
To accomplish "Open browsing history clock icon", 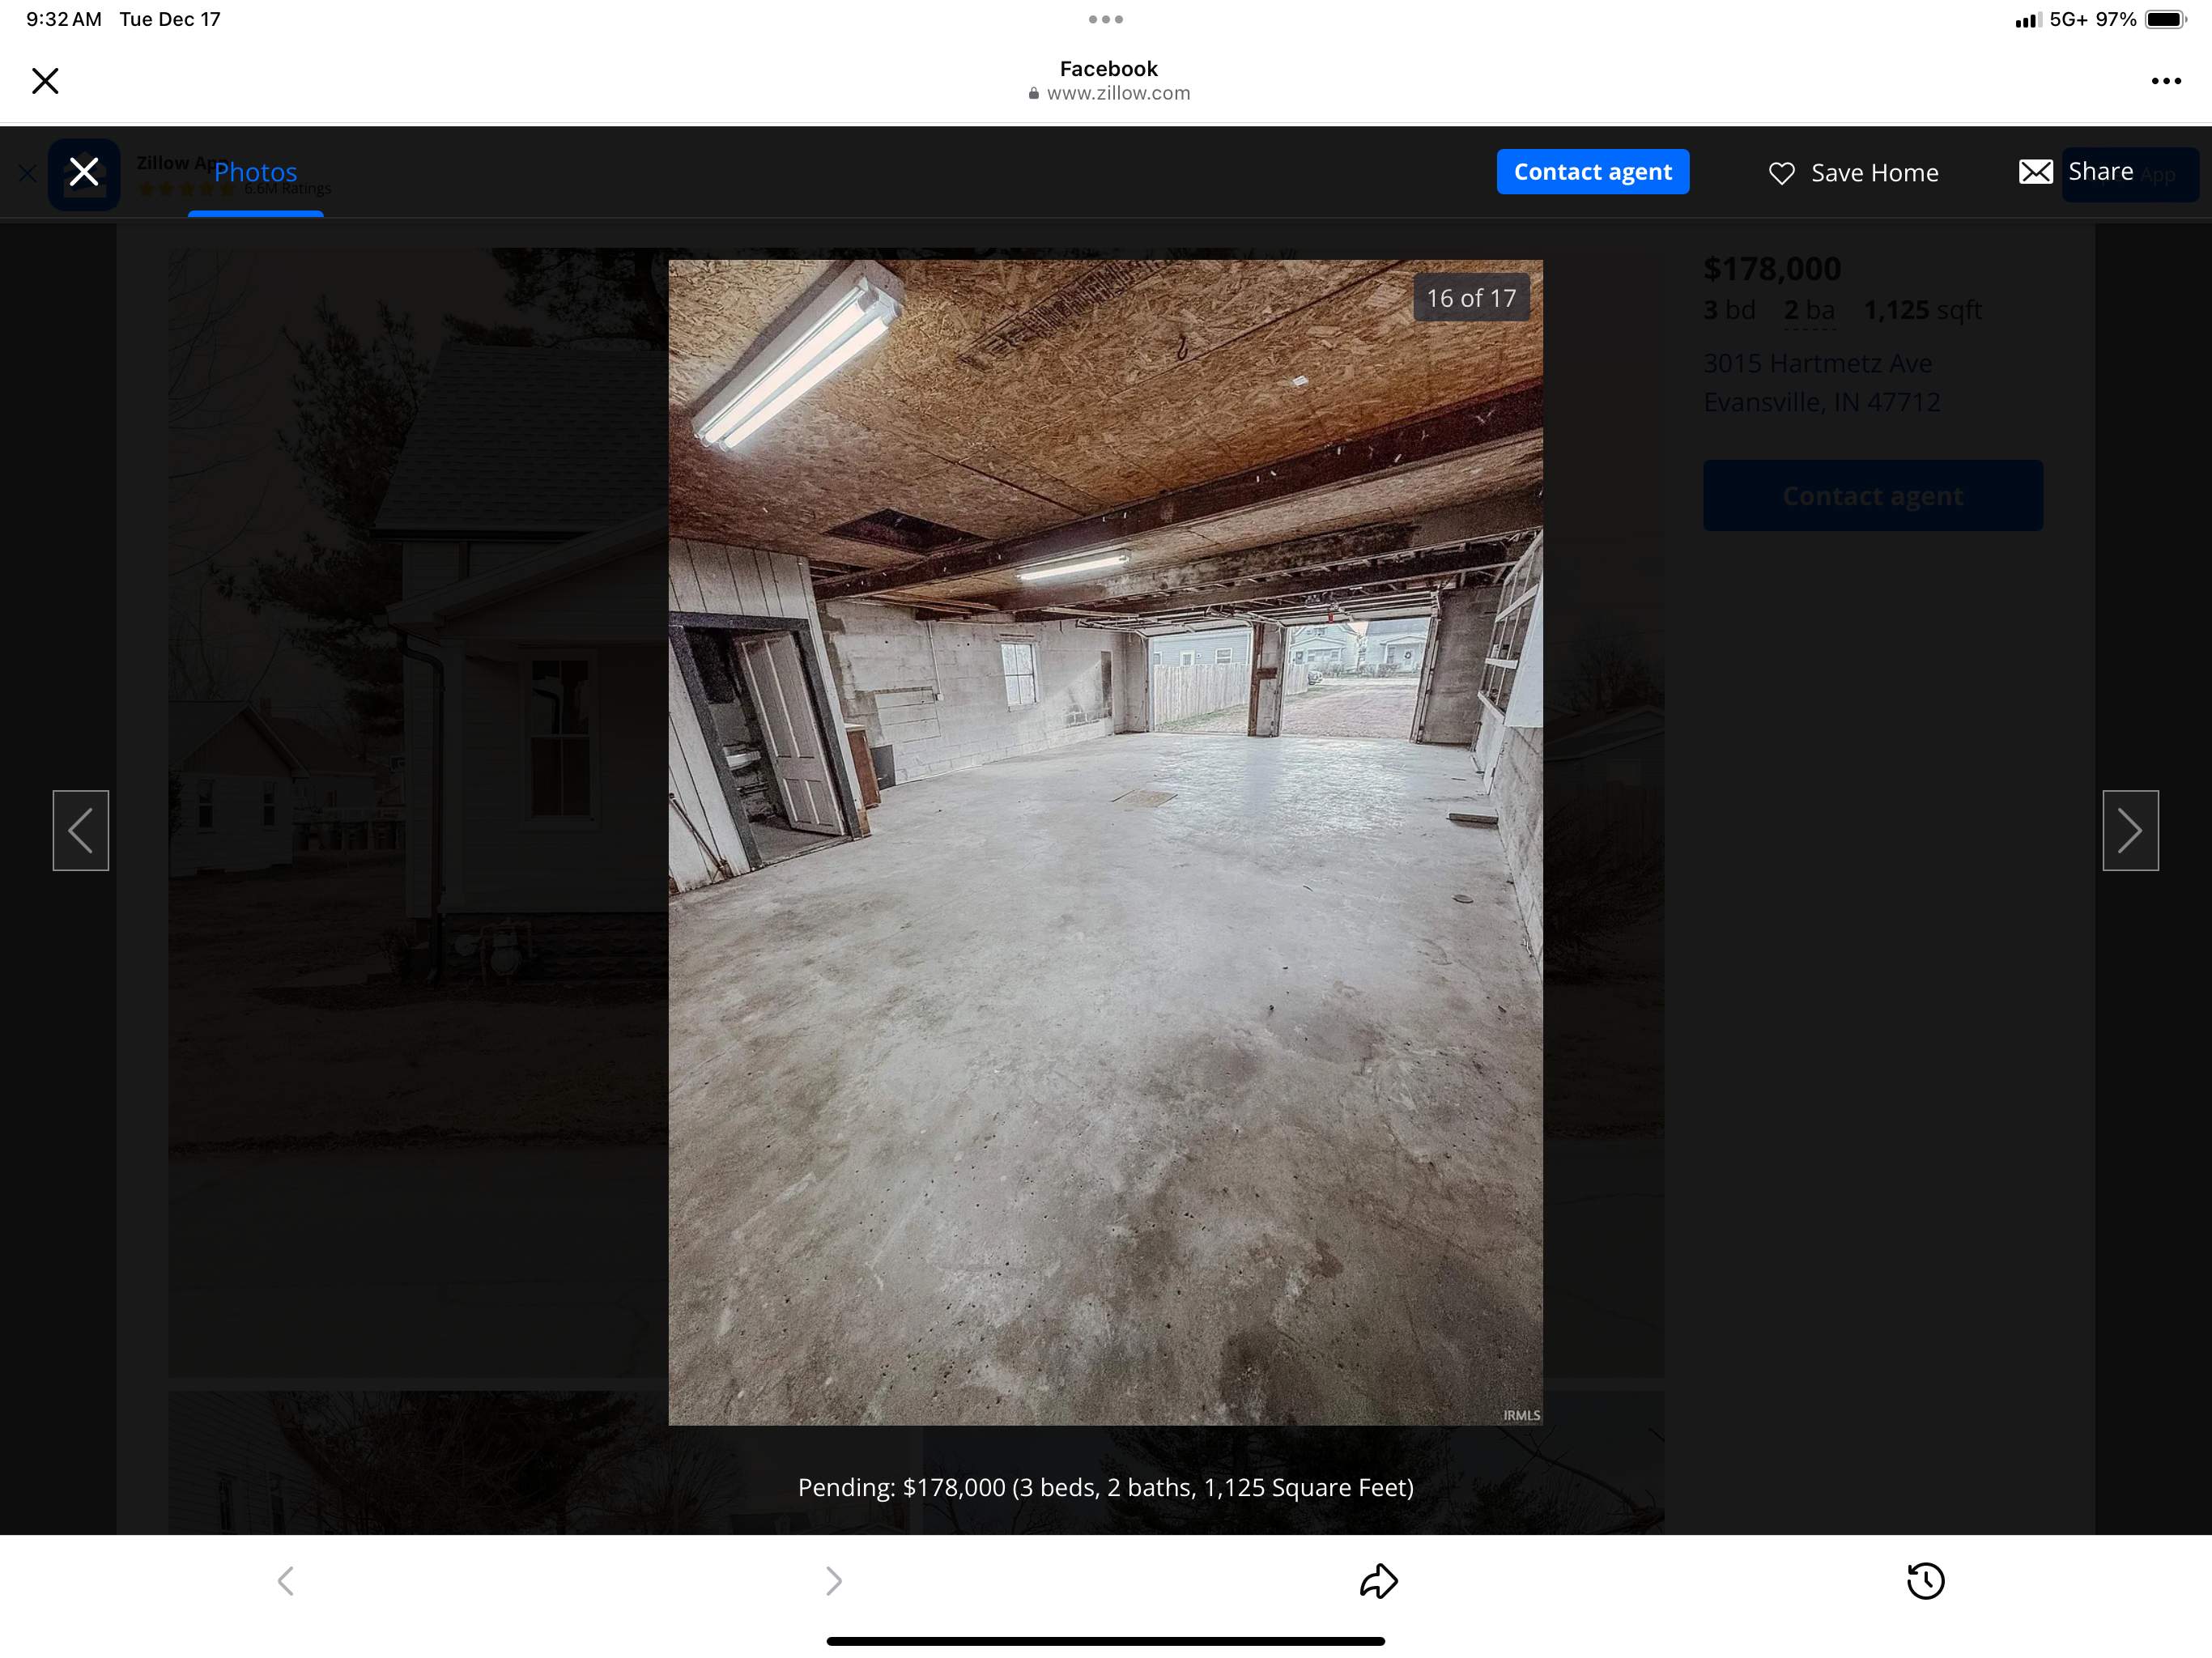I will (1925, 1580).
